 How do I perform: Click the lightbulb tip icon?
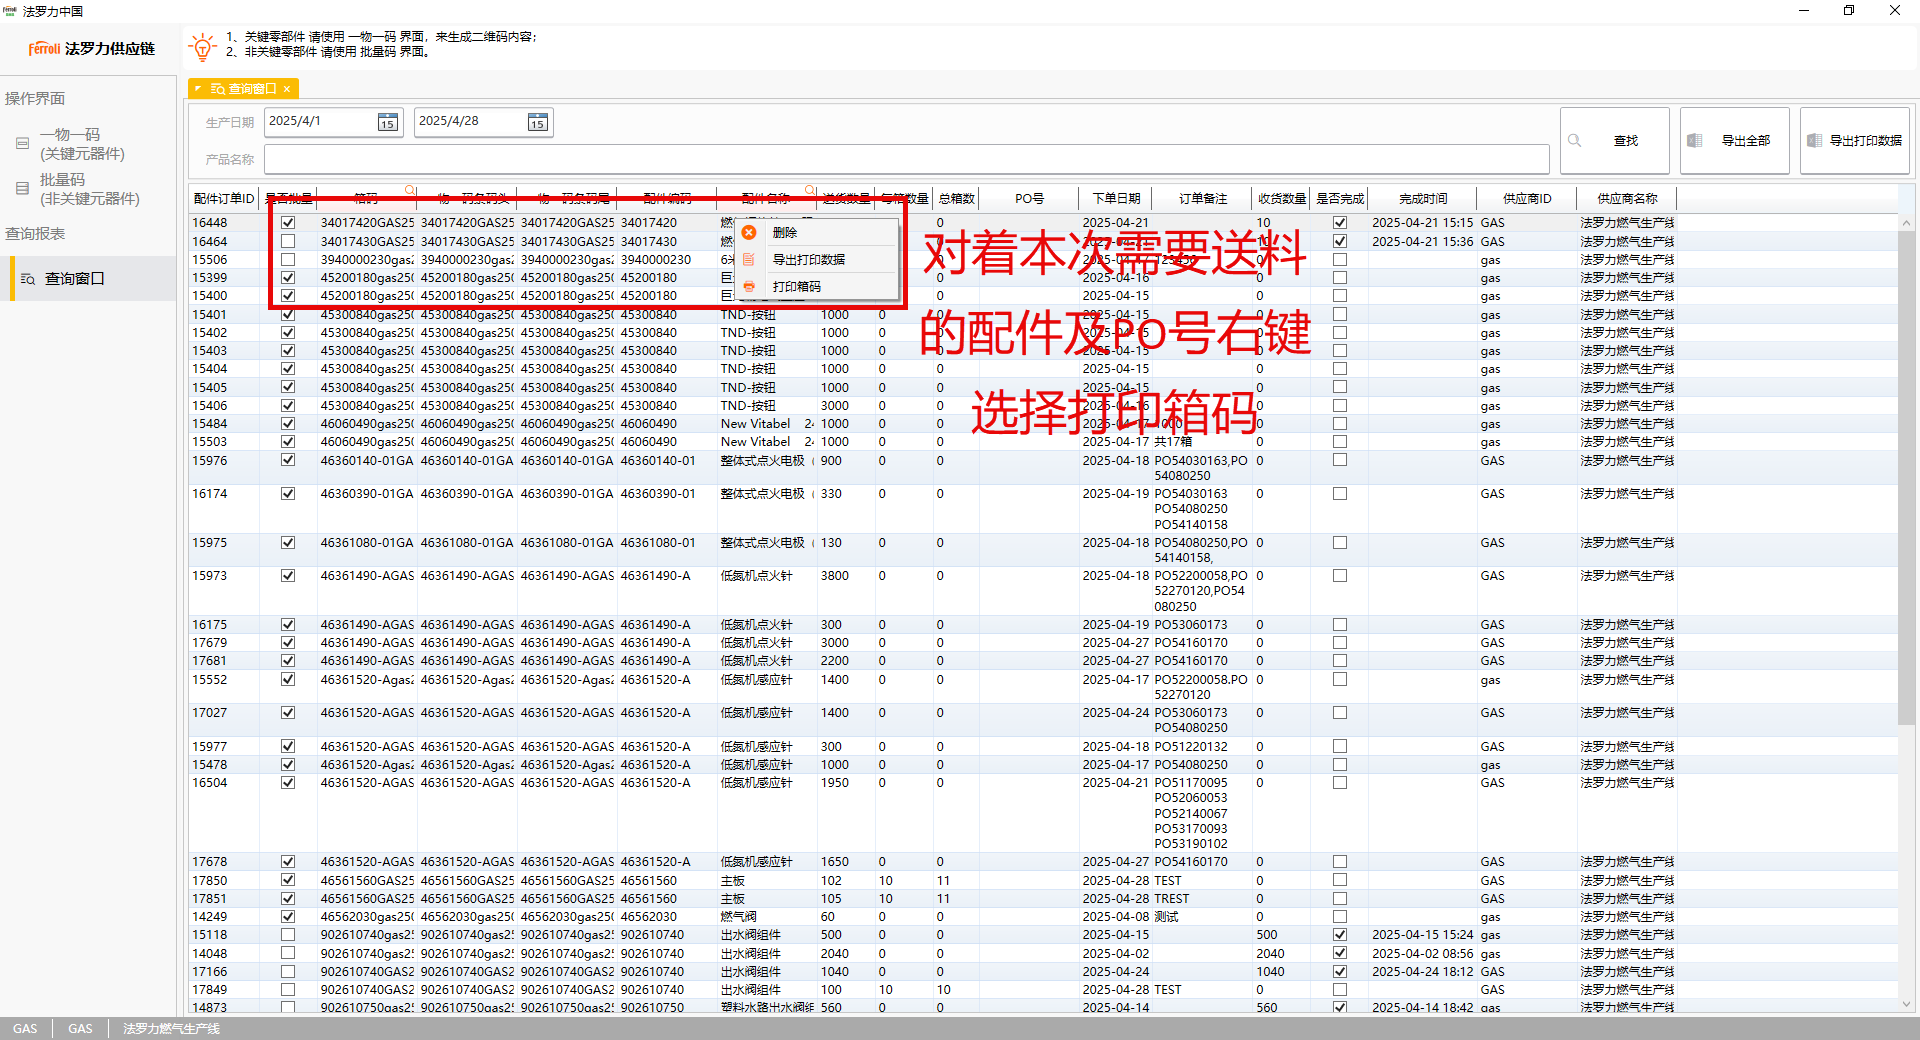click(x=202, y=46)
